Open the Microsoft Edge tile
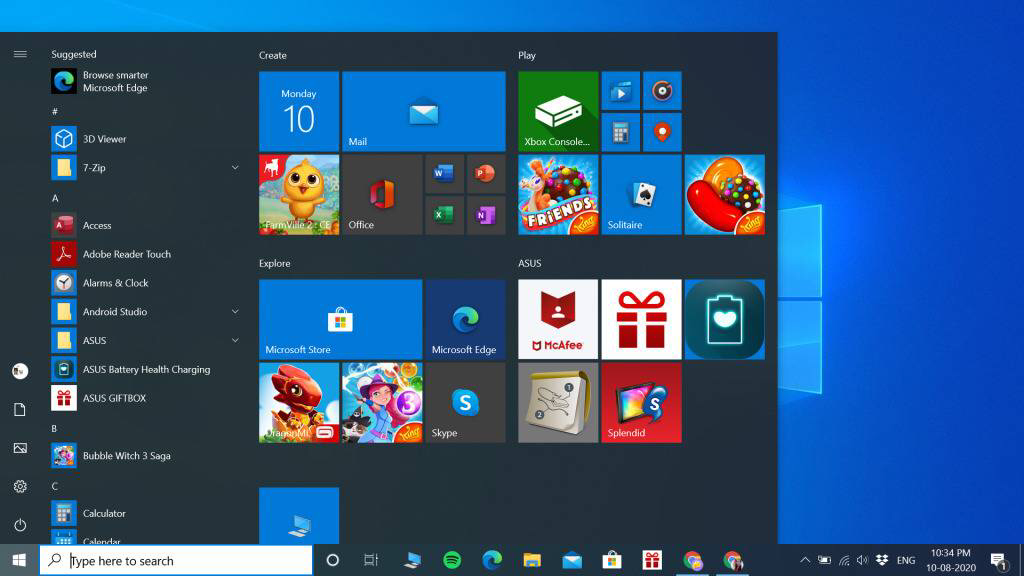This screenshot has height=576, width=1024. tap(466, 319)
